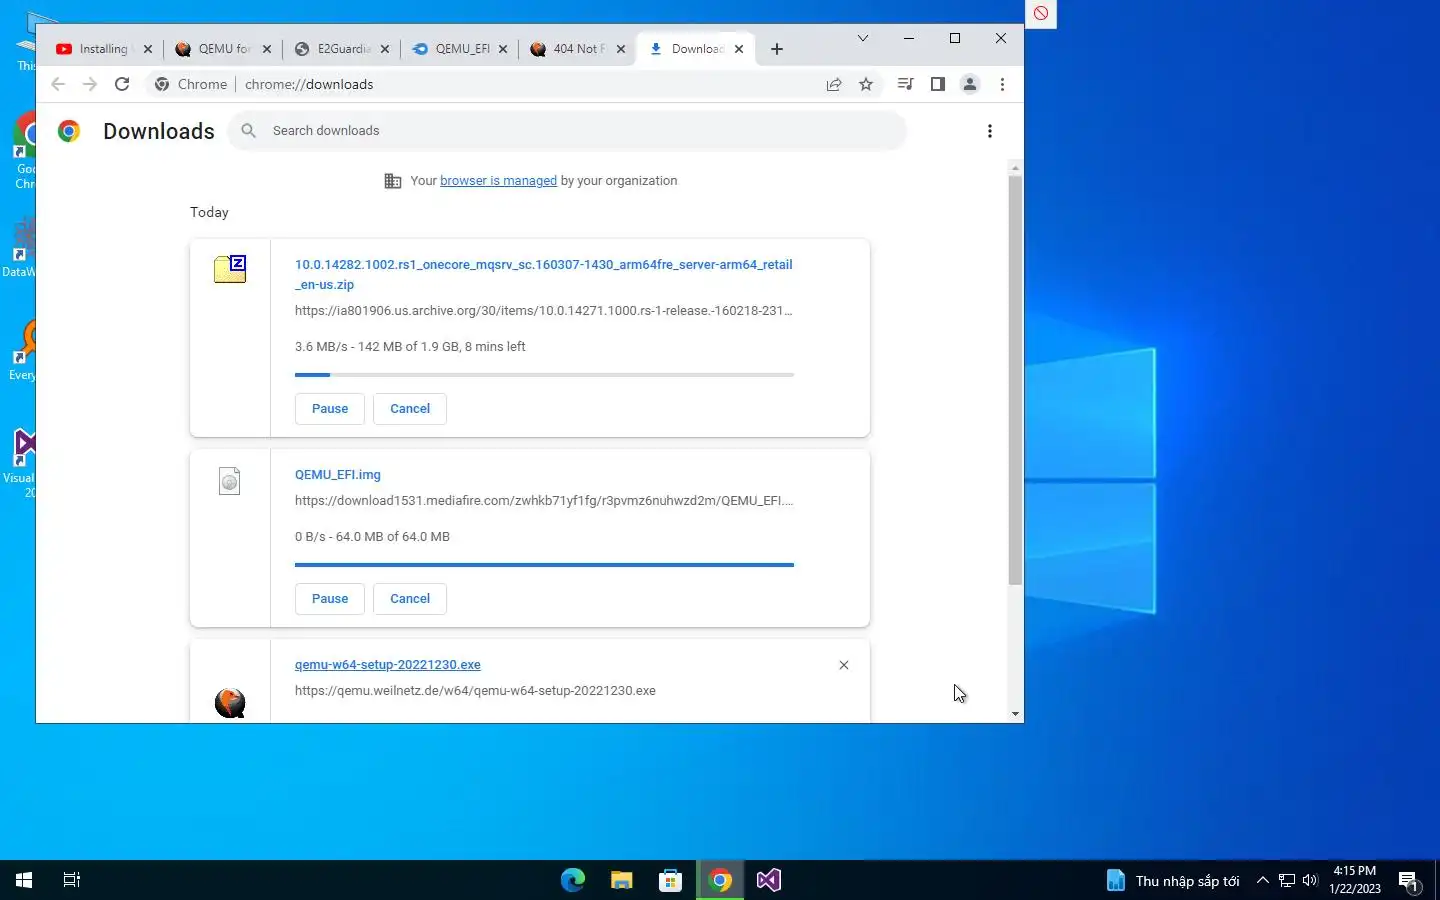Image resolution: width=1440 pixels, height=900 pixels.
Task: Show hidden system tray icons
Action: tap(1262, 880)
